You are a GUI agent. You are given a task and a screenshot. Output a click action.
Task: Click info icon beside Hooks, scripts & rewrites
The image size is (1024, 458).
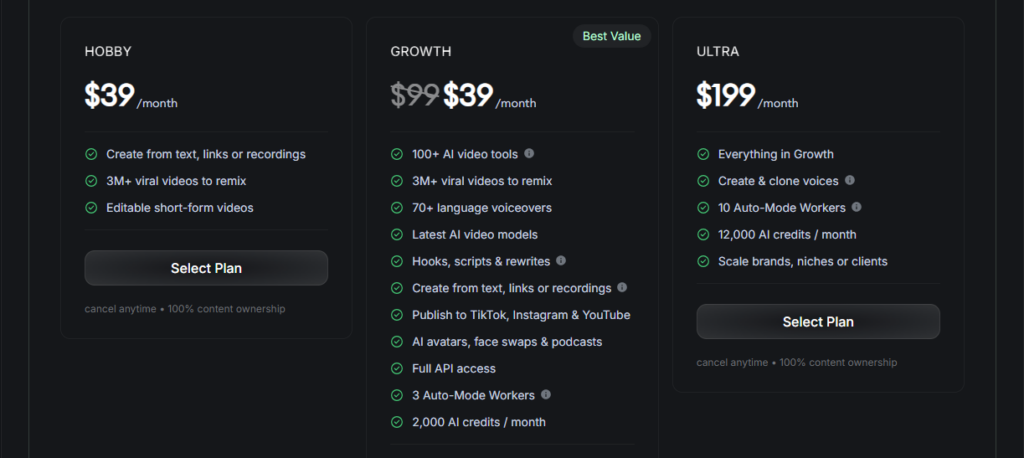coord(561,261)
